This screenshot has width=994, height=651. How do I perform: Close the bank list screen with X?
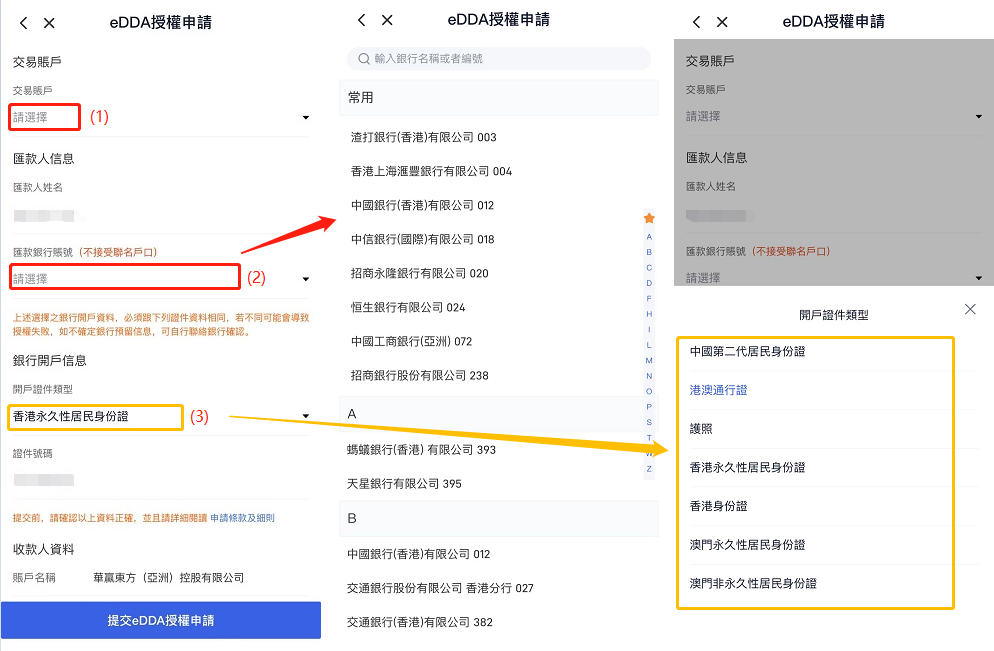coord(387,20)
